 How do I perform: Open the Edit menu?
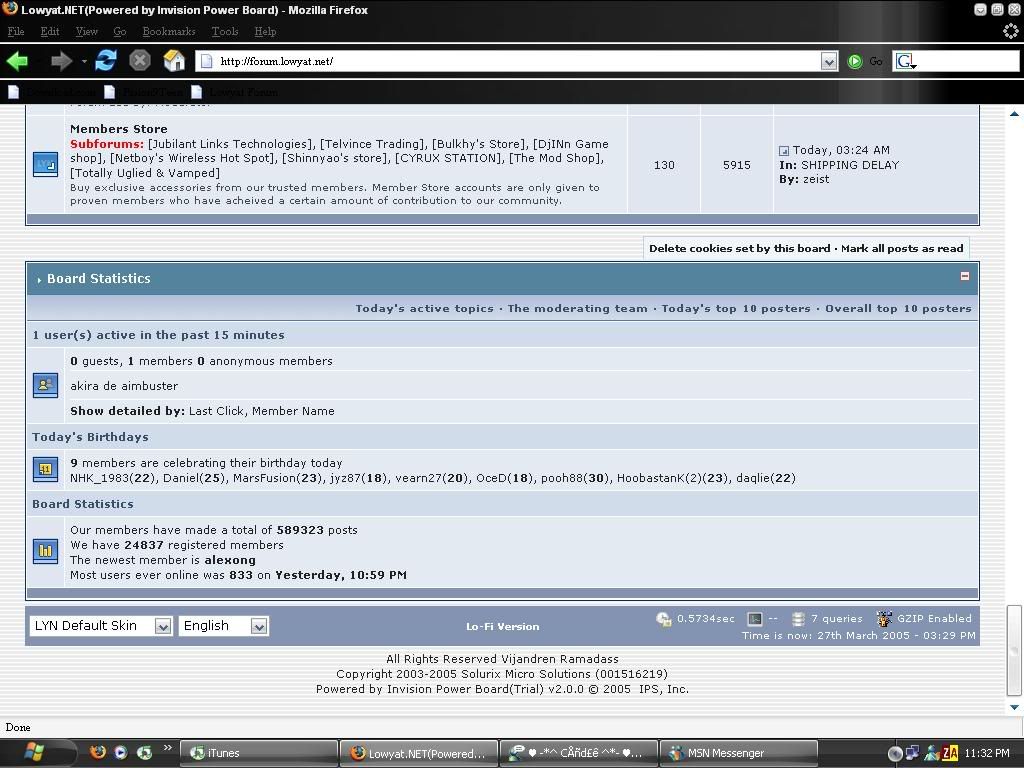50,31
